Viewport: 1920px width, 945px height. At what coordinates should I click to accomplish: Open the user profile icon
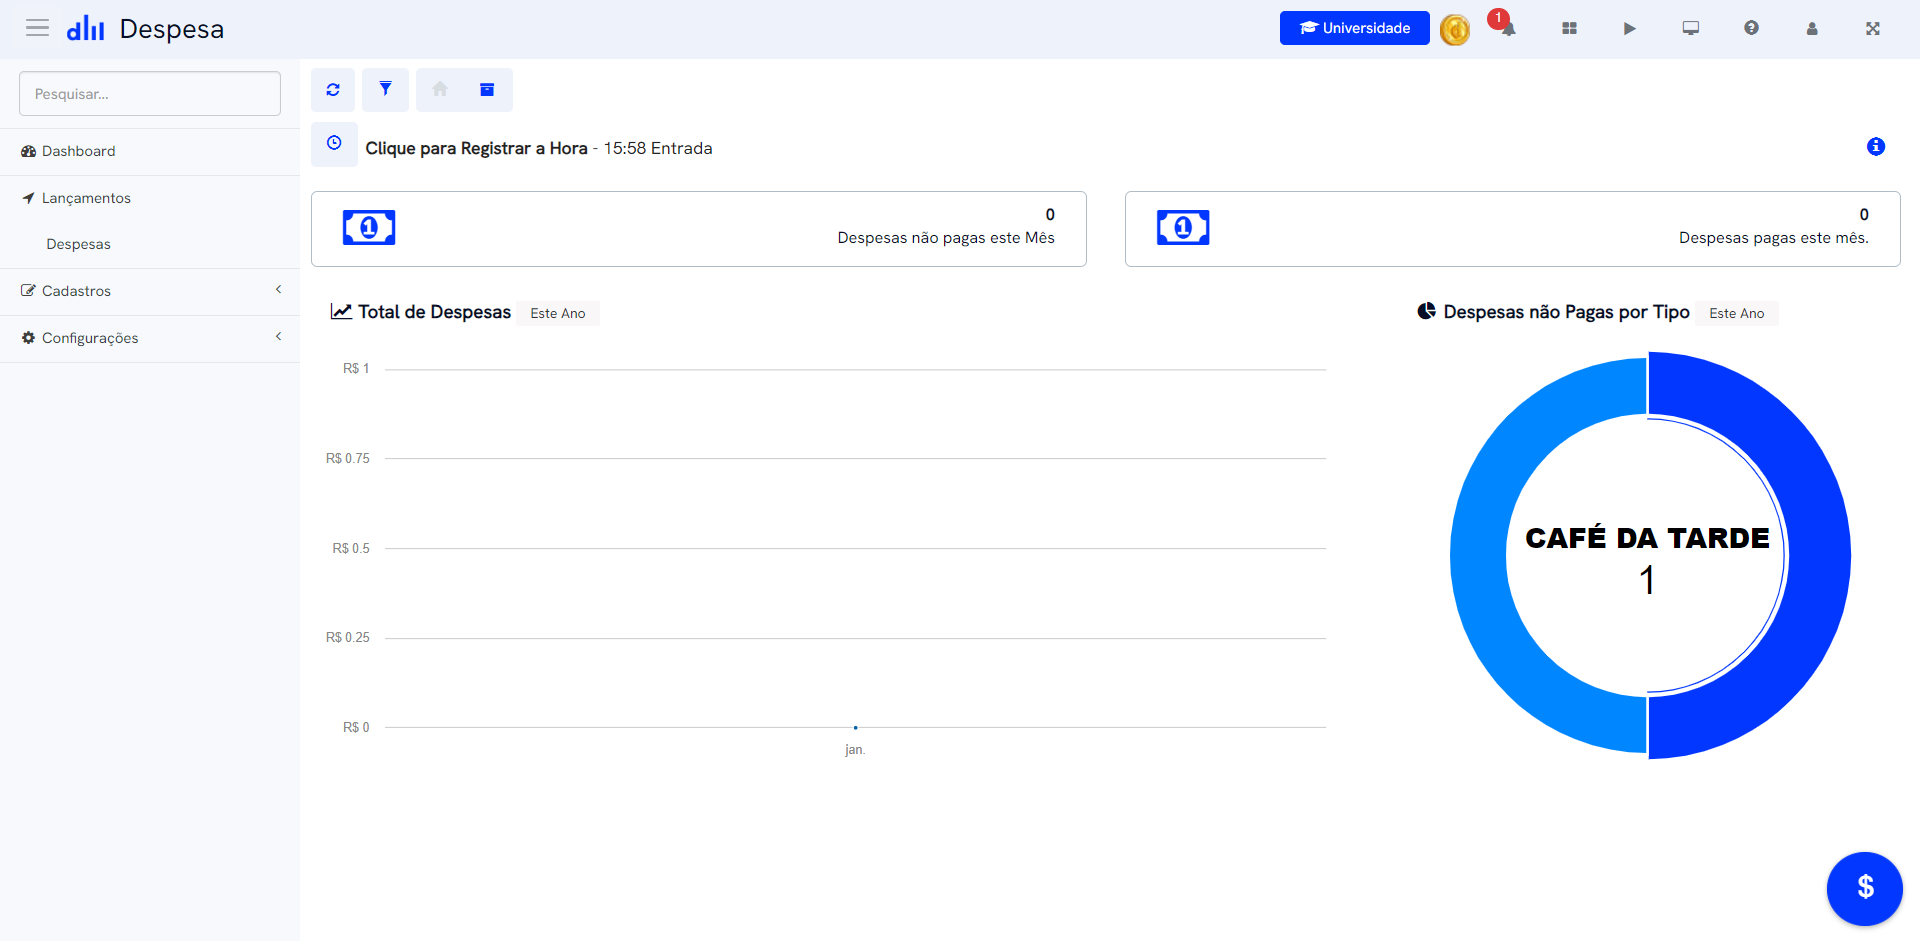point(1812,29)
